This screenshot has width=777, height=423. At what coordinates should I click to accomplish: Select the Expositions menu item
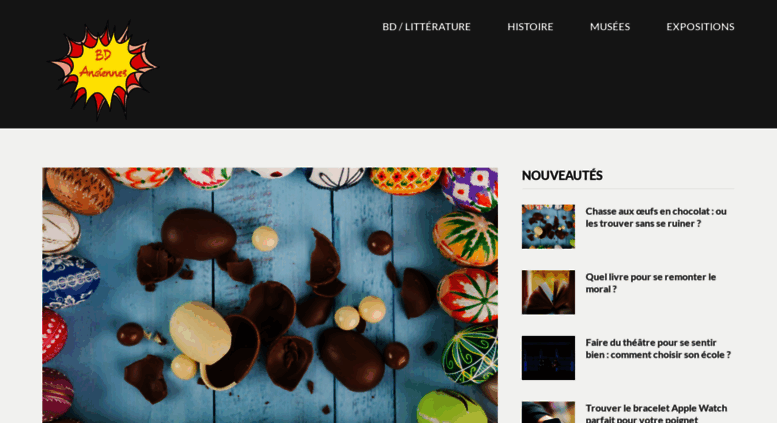(x=700, y=27)
